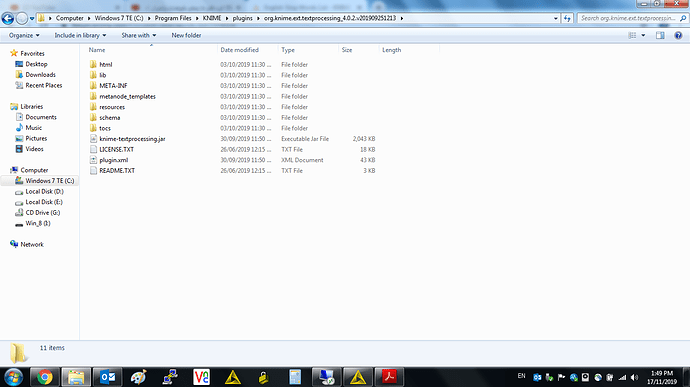Select Local Disk (D:) in sidebar
Image resolution: width=690 pixels, height=387 pixels.
click(x=44, y=192)
